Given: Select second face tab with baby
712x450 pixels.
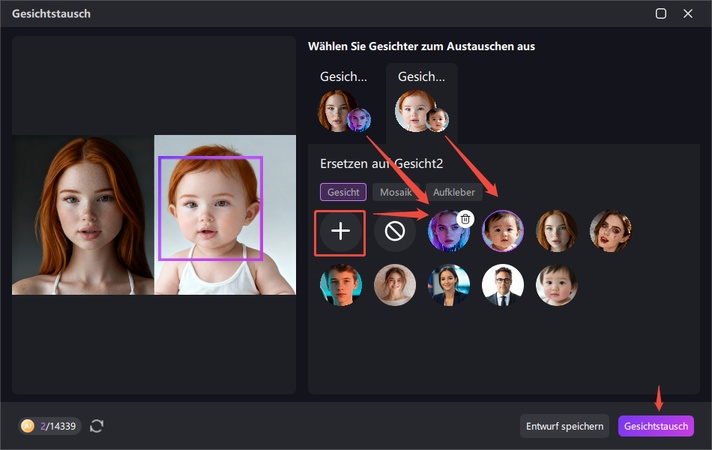Looking at the screenshot, I should (x=422, y=104).
